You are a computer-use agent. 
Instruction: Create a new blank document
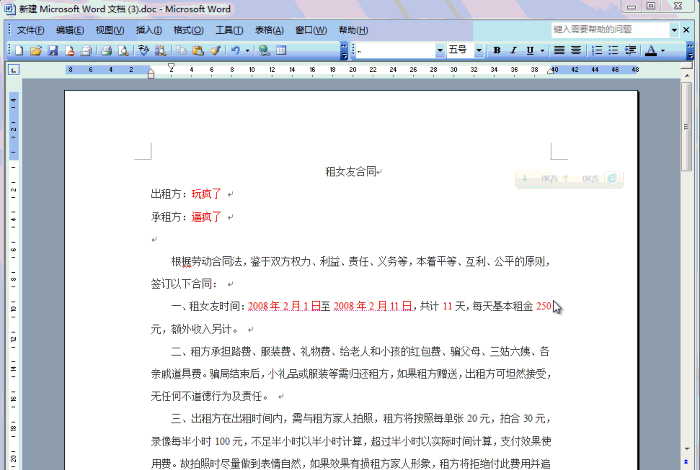(x=19, y=50)
